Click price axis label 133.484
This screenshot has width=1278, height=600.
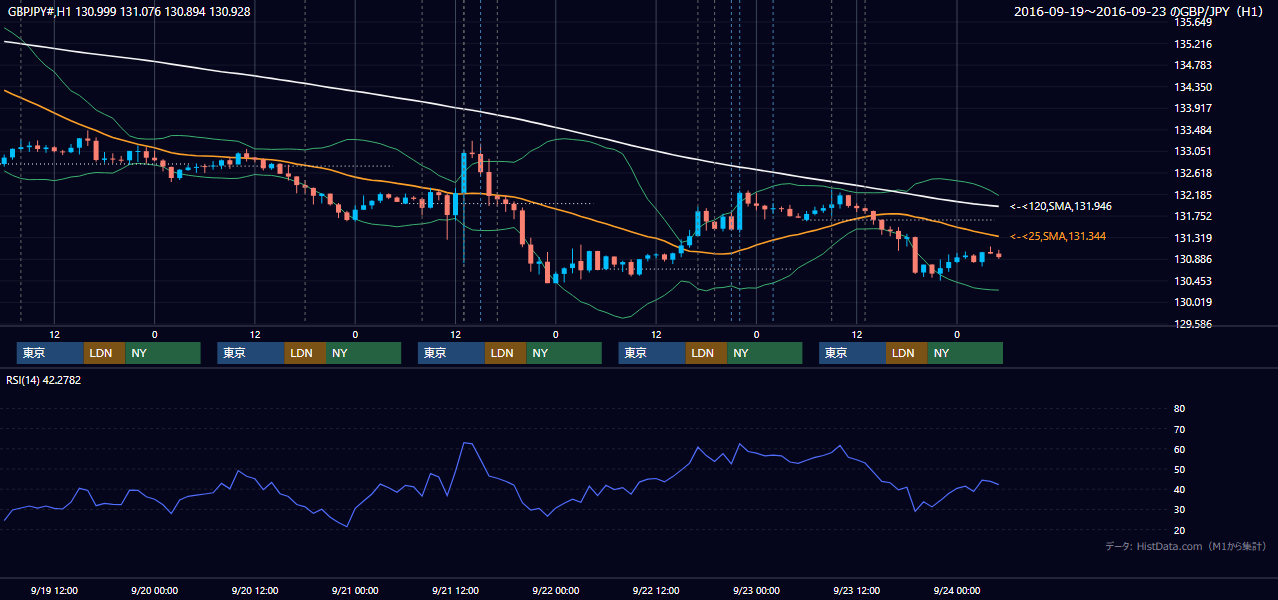tap(1192, 130)
